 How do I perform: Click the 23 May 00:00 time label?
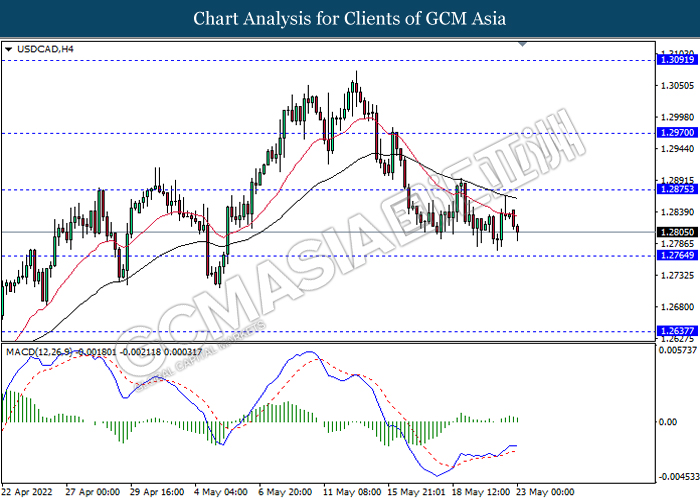pos(545,492)
